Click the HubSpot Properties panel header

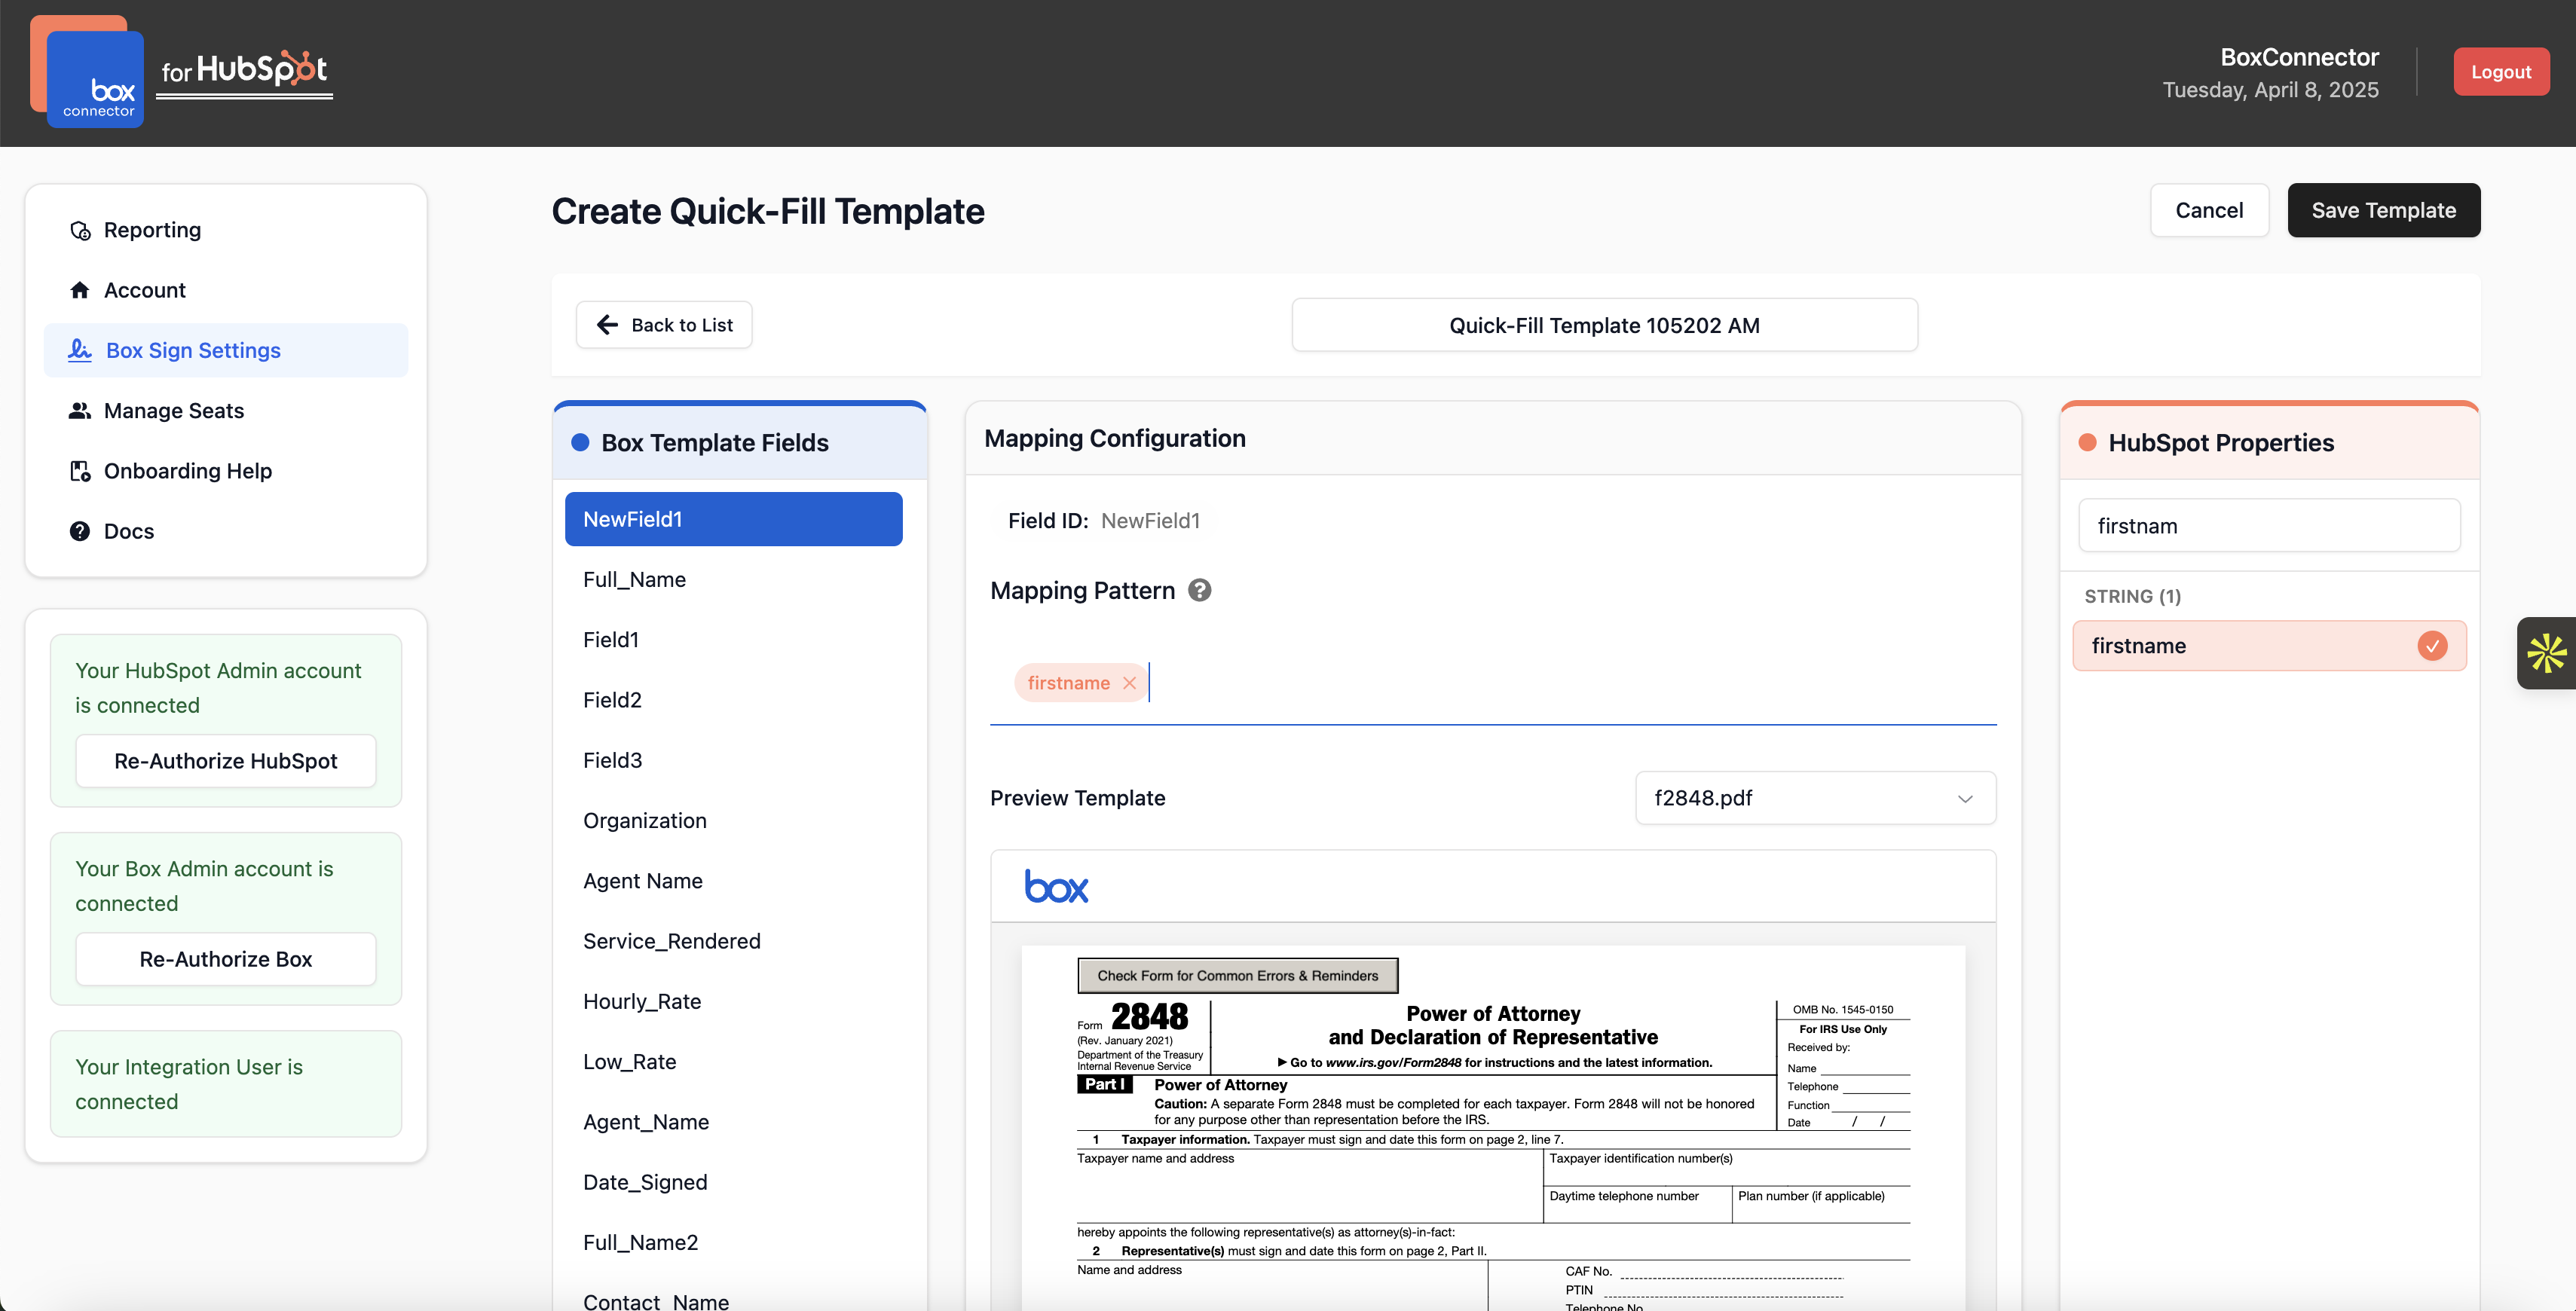pos(2269,442)
